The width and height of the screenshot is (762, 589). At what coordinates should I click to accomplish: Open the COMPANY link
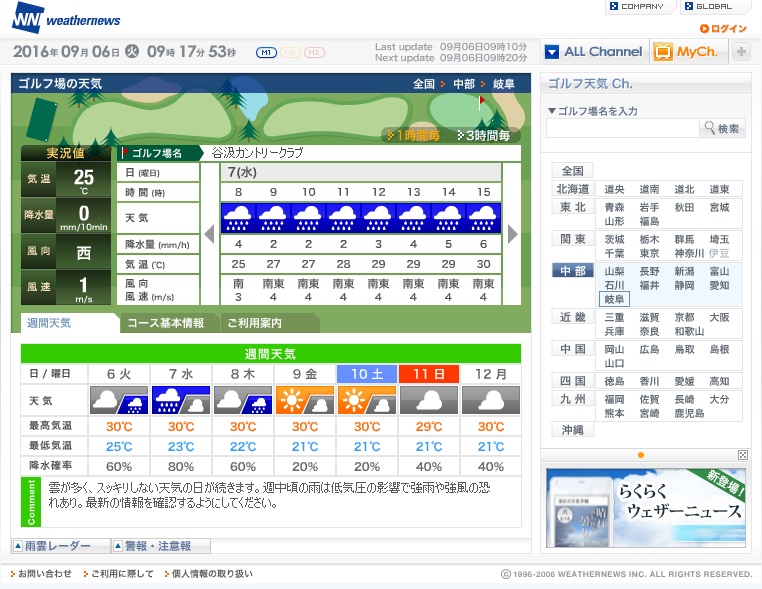click(x=641, y=6)
